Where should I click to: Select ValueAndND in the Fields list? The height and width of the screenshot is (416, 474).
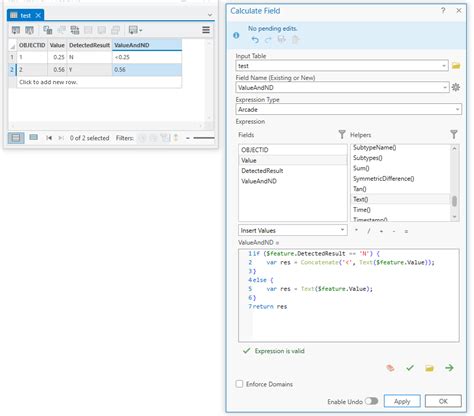coord(293,181)
